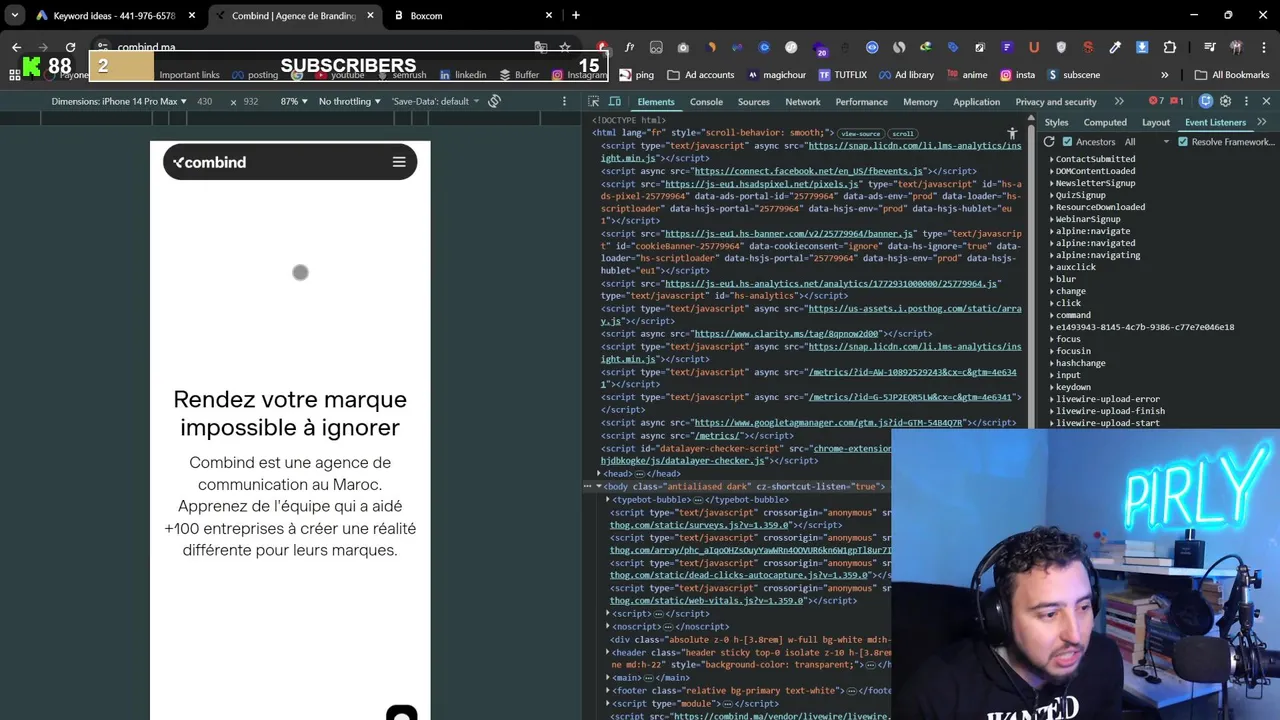Open the Chrome extensions puzzle icon
1280x720 pixels.
[1169, 47]
